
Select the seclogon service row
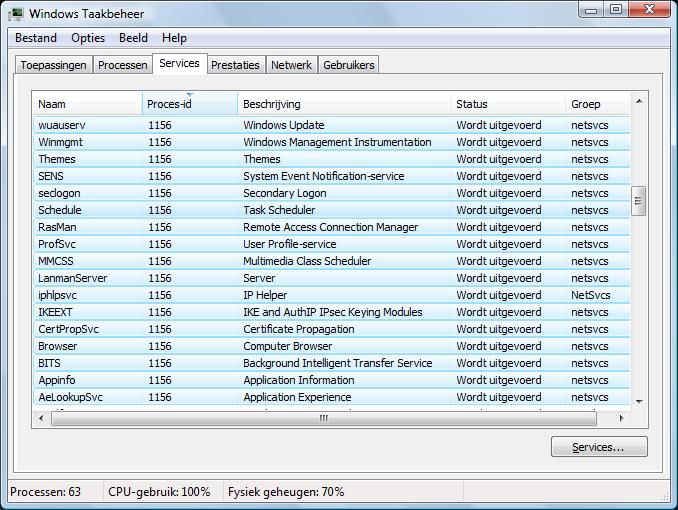pyautogui.click(x=332, y=193)
